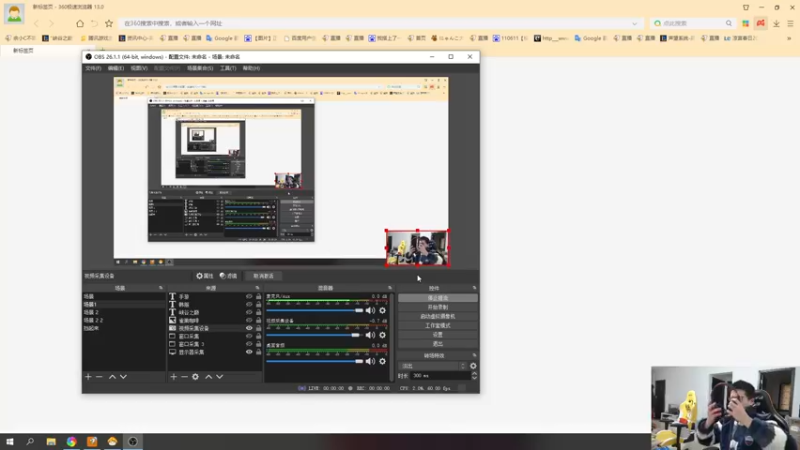Image resolution: width=800 pixels, height=450 pixels.
Task: Add a new scene in Scenes panel
Action: point(88,377)
